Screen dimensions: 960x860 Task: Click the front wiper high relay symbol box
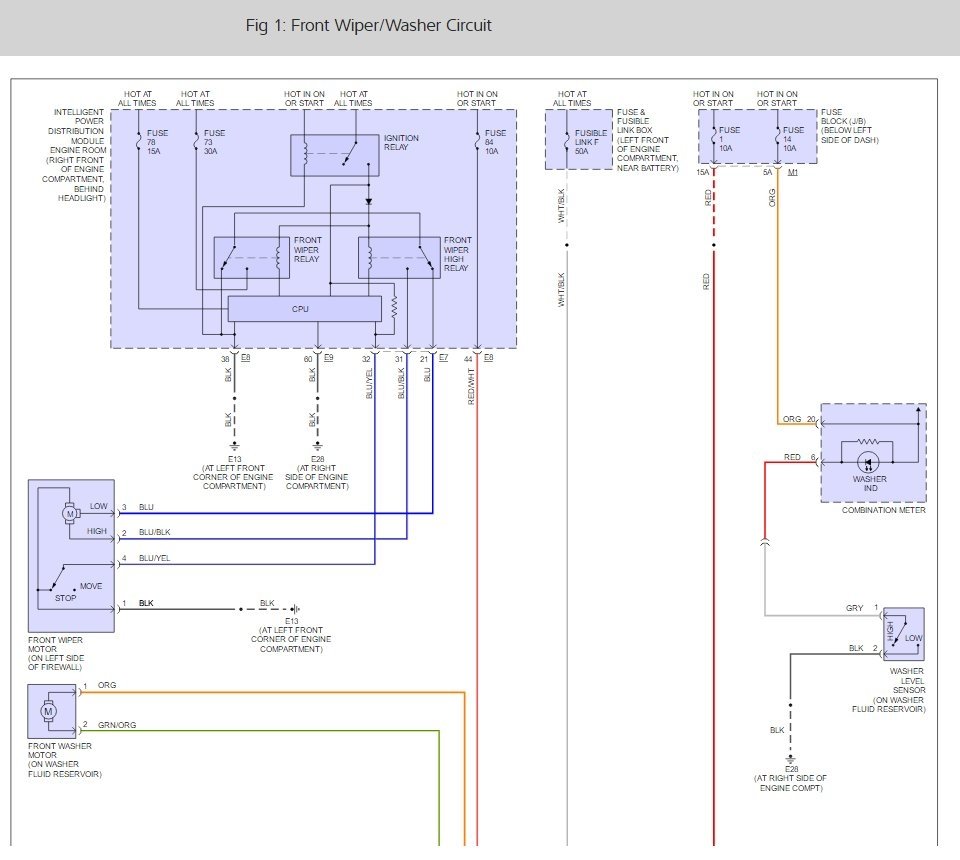click(x=399, y=258)
